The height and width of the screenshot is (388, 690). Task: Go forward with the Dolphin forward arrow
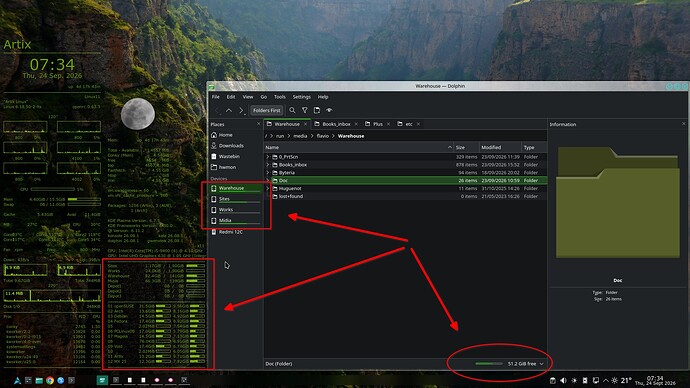click(x=241, y=110)
